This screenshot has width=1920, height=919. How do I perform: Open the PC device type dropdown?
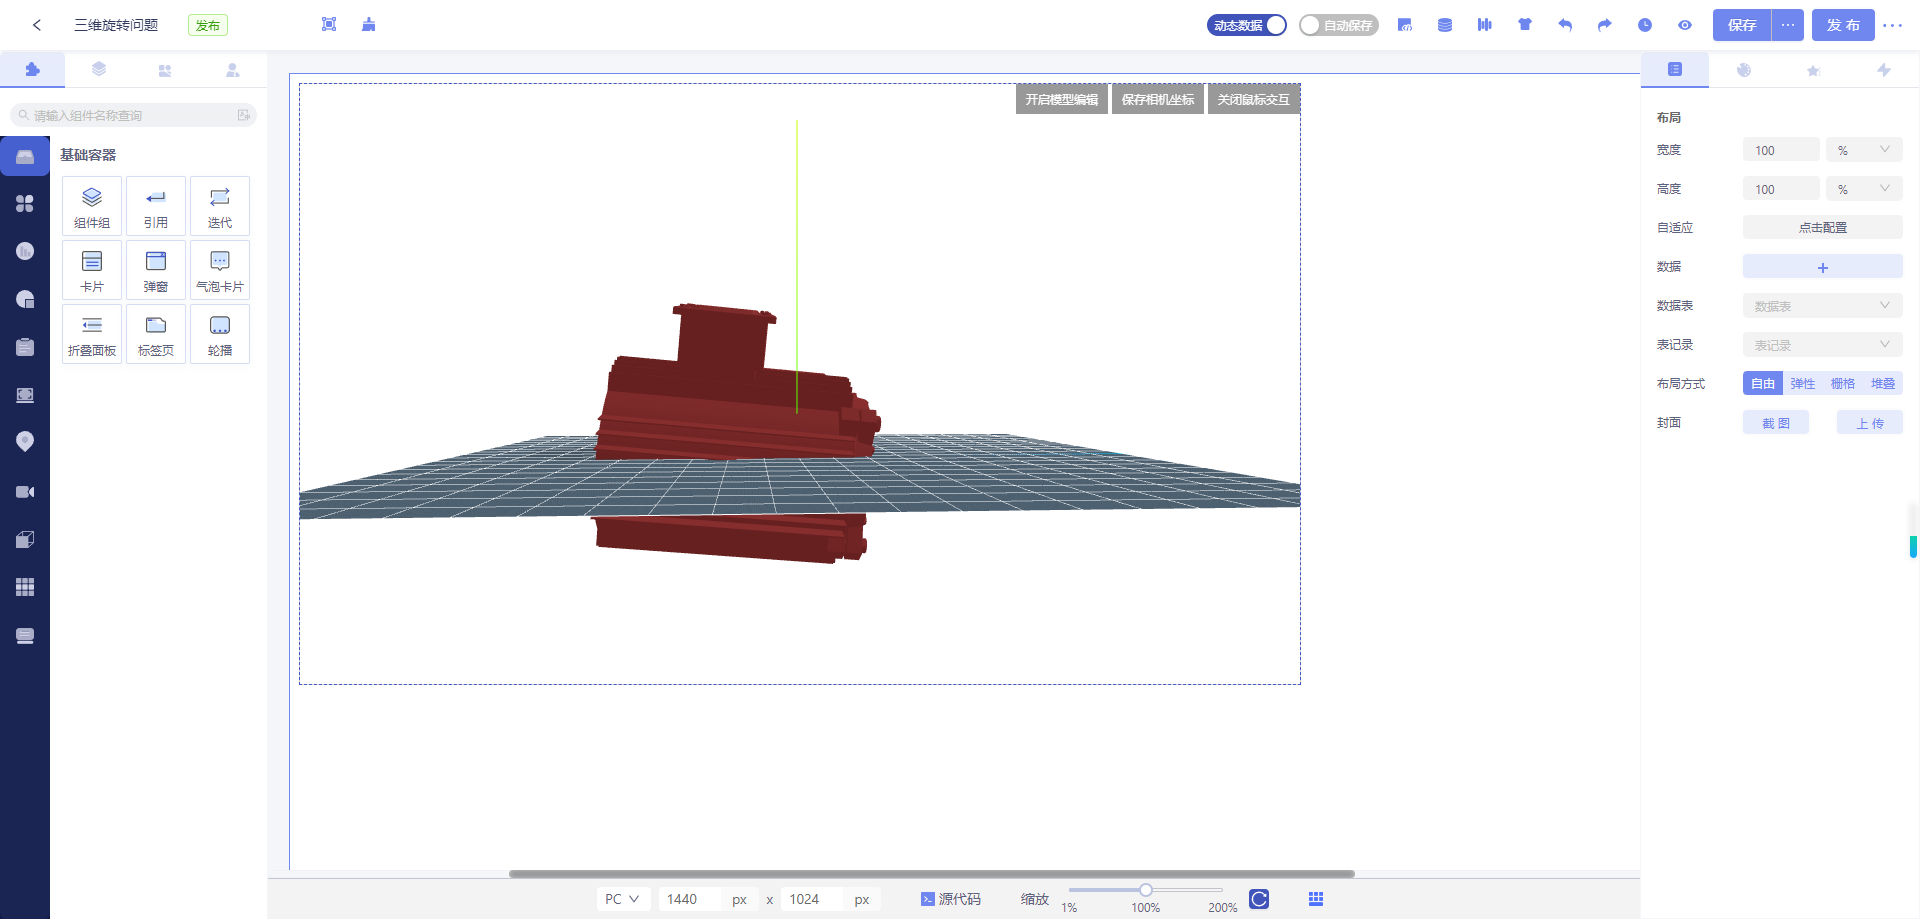coord(623,899)
